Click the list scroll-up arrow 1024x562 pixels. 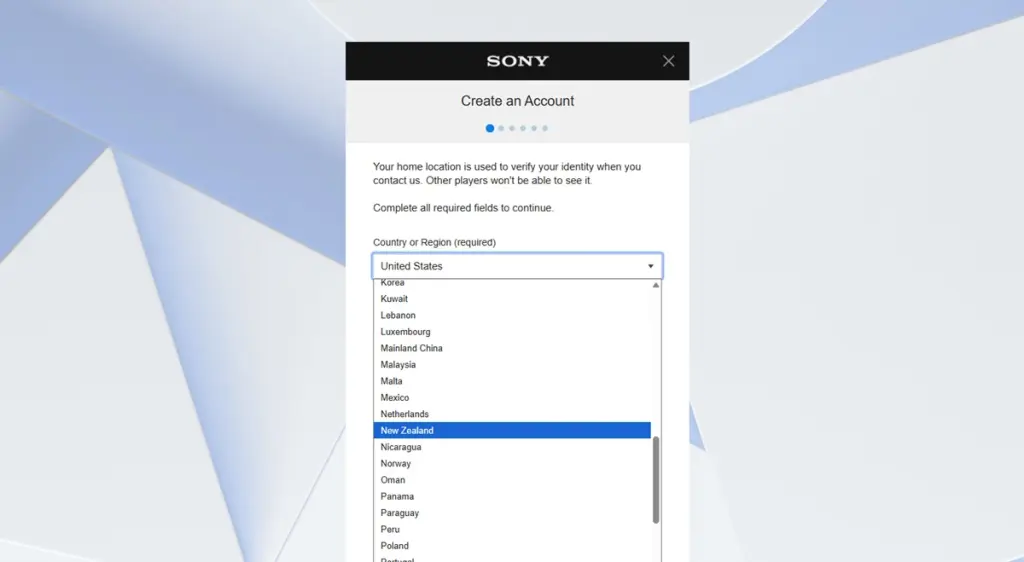pos(656,285)
